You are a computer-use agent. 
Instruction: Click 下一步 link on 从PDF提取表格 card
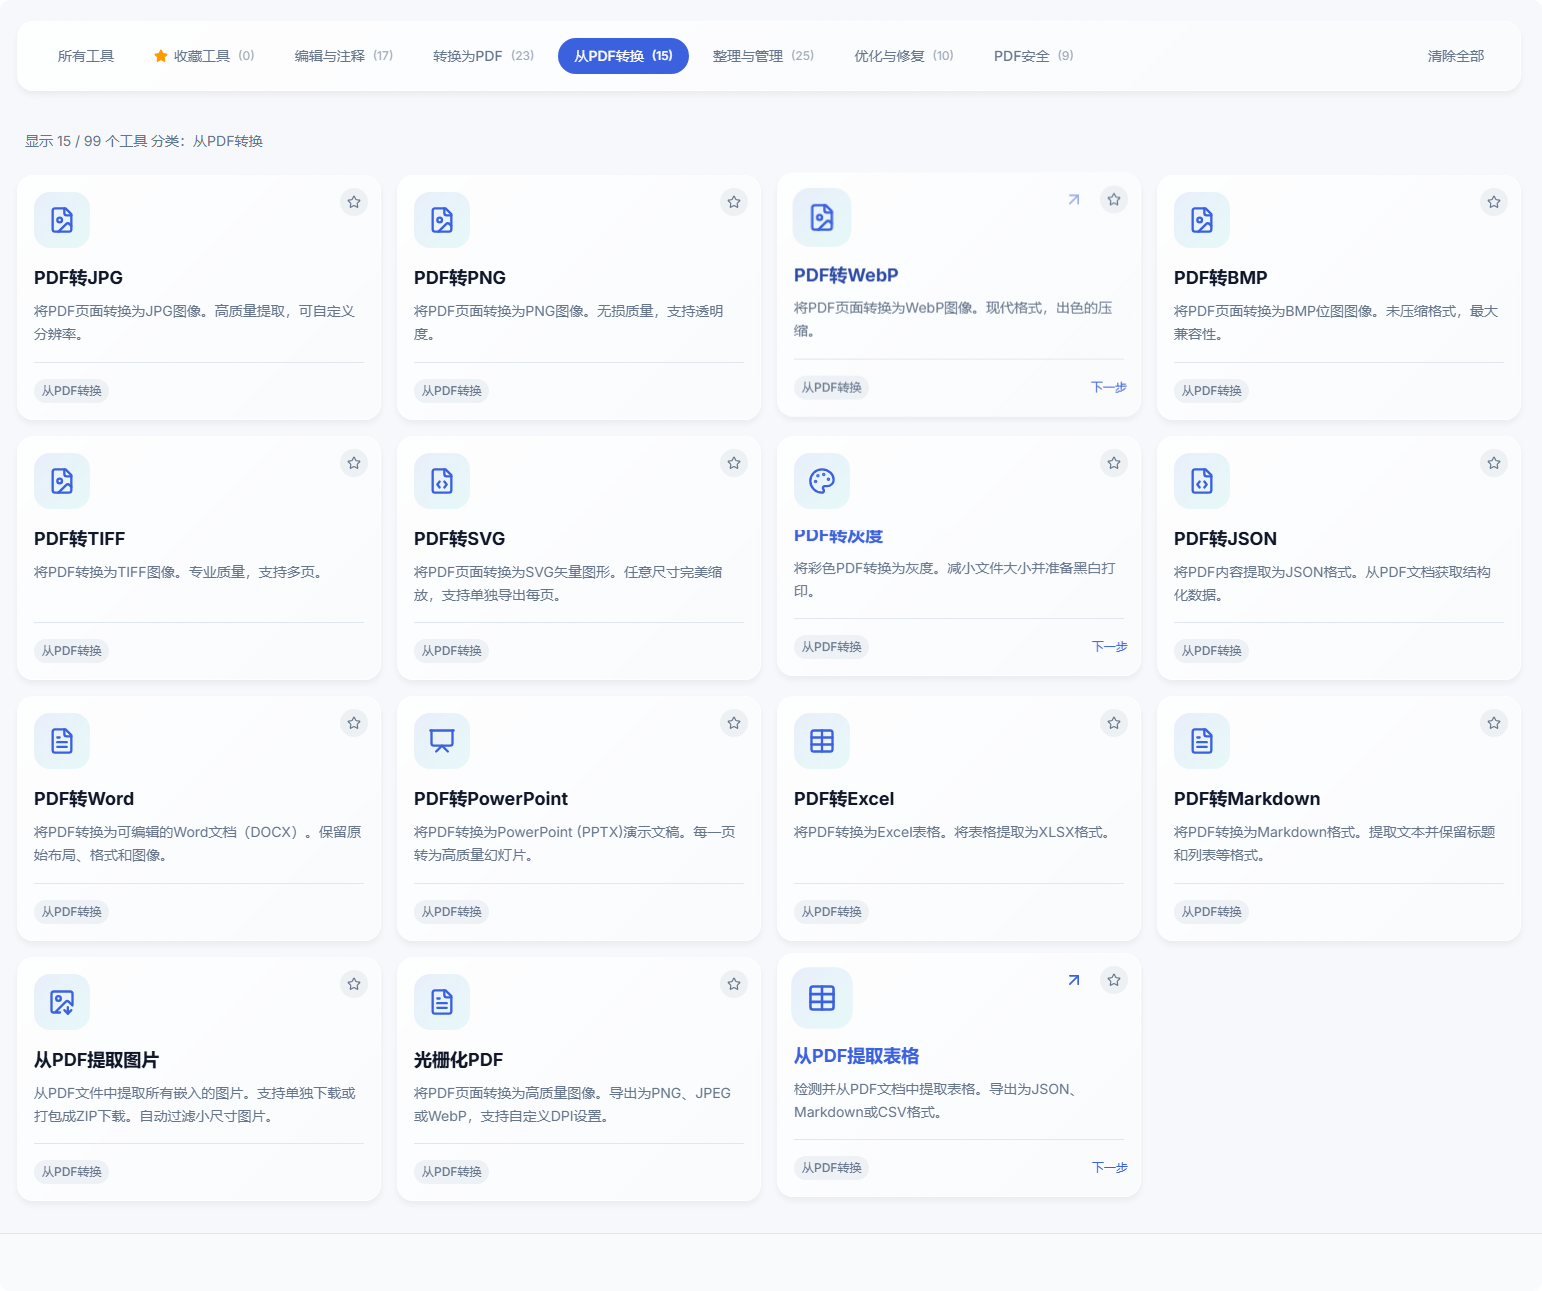[1109, 1167]
